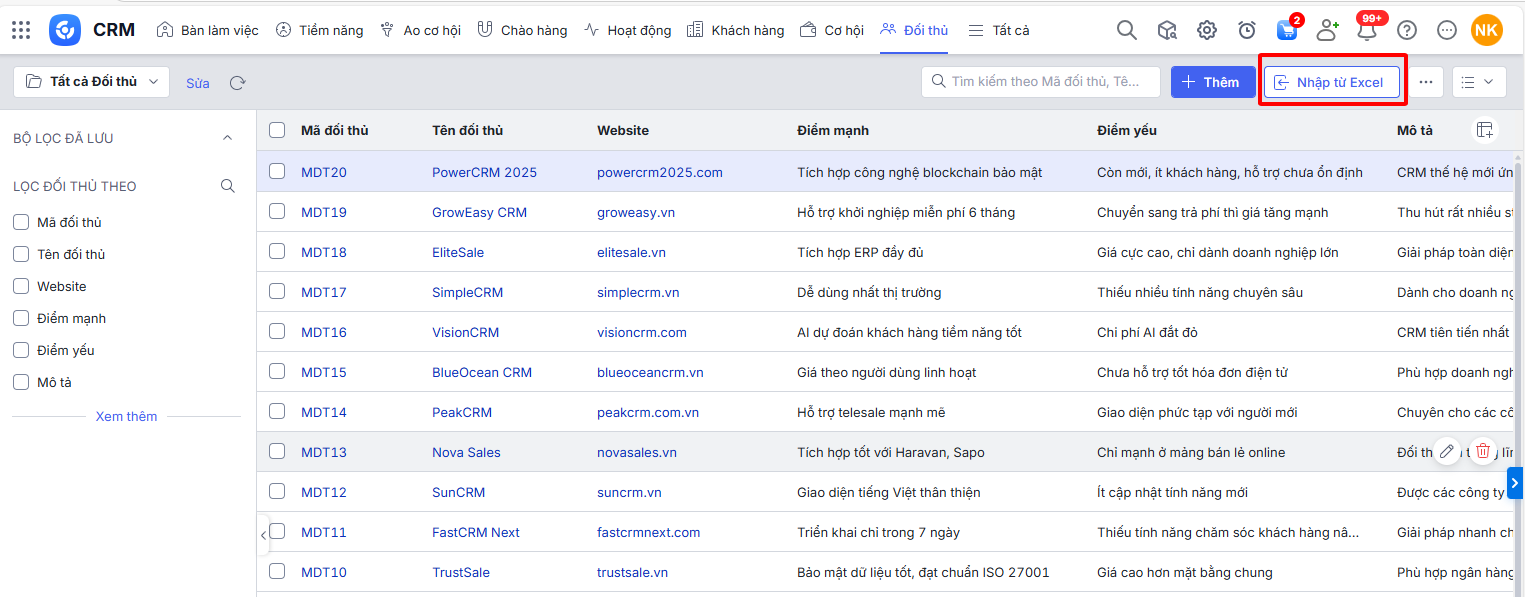Click the competitor search input field
This screenshot has width=1525, height=597.
1045,82
